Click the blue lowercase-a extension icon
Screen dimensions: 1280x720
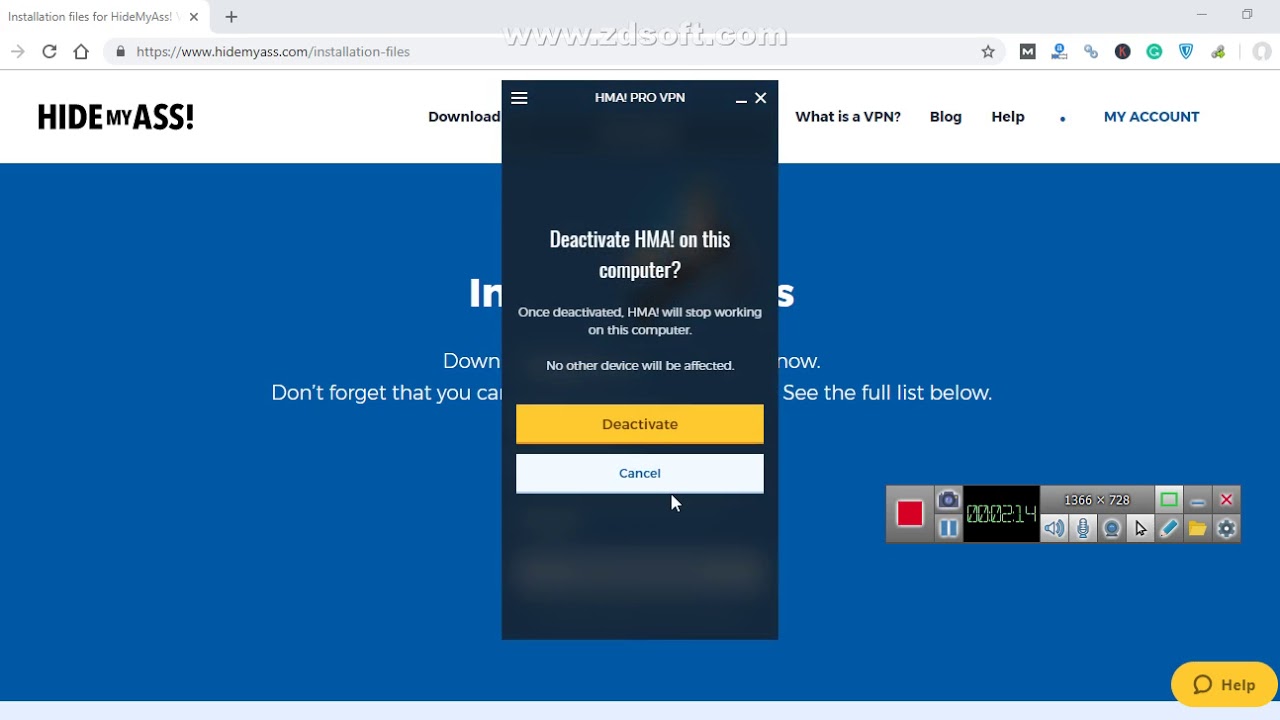(1059, 52)
